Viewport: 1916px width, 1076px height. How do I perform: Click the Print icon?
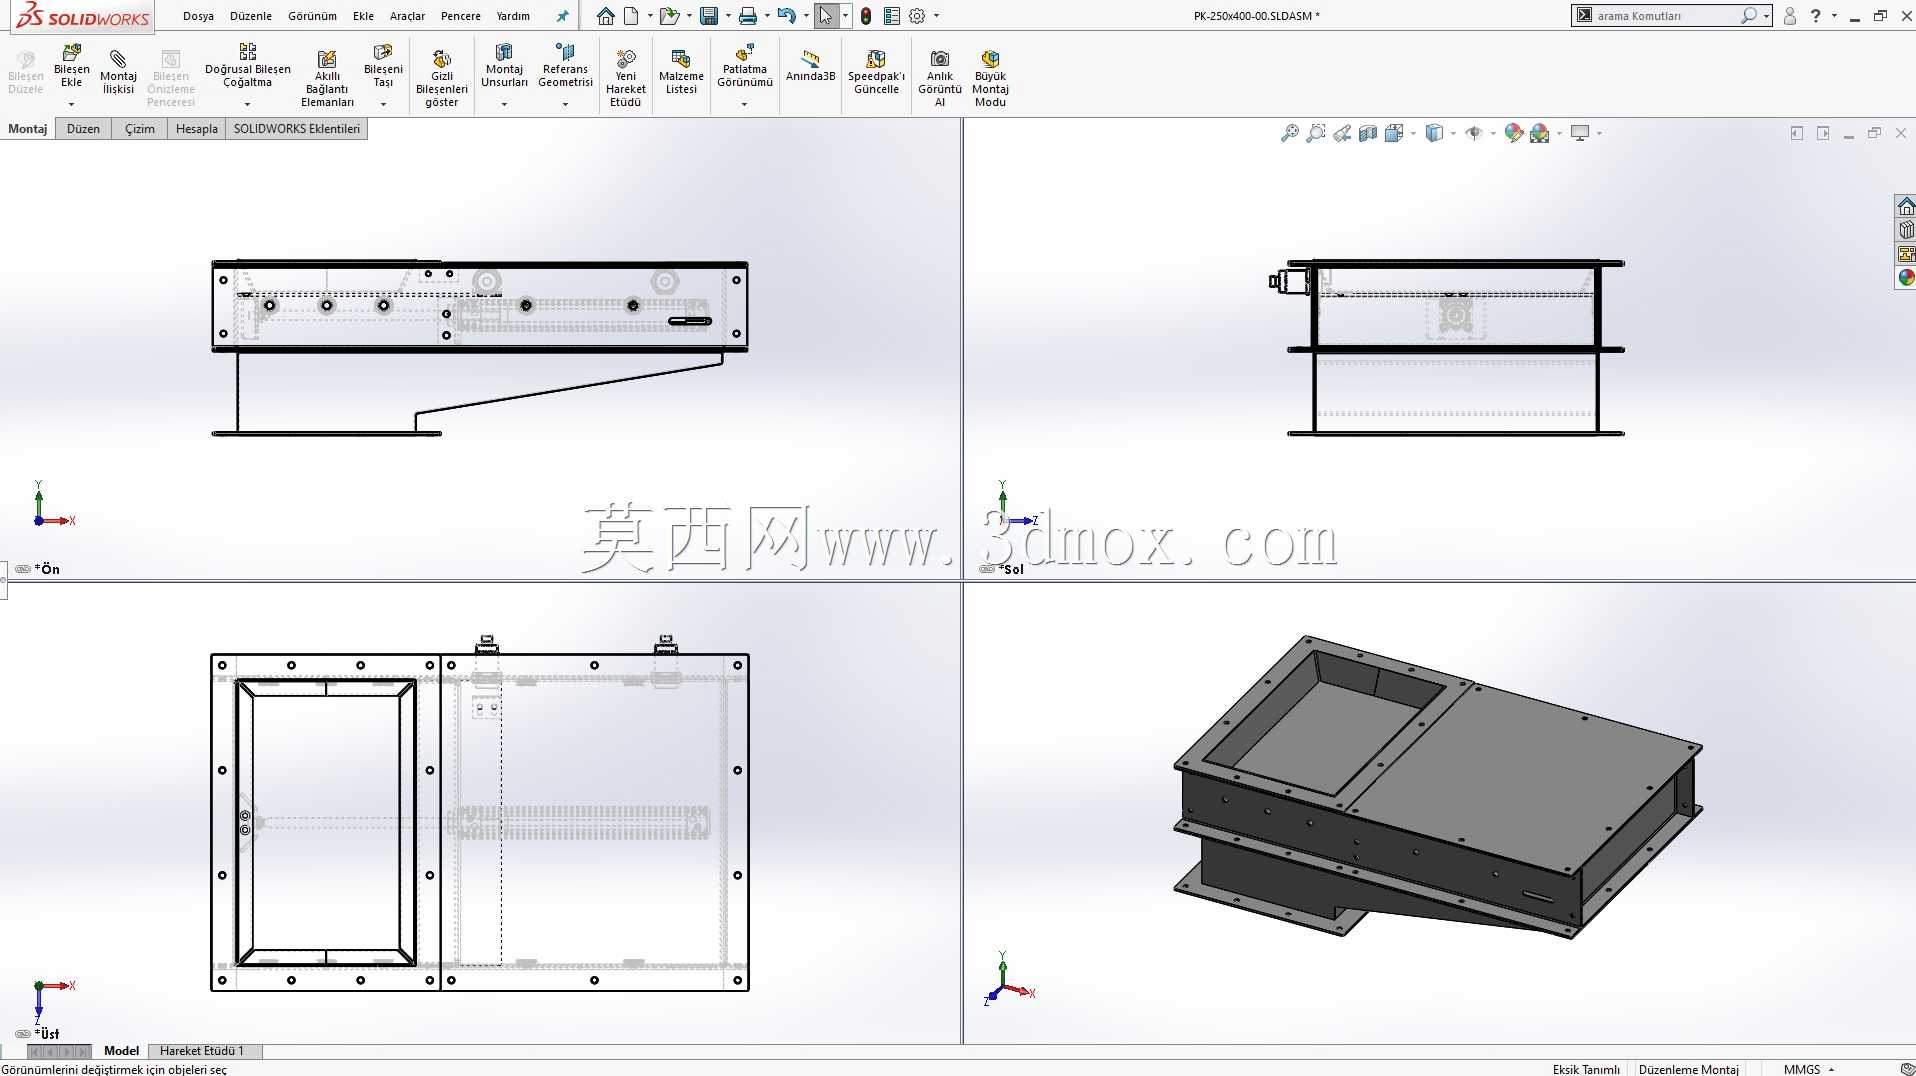pos(748,16)
